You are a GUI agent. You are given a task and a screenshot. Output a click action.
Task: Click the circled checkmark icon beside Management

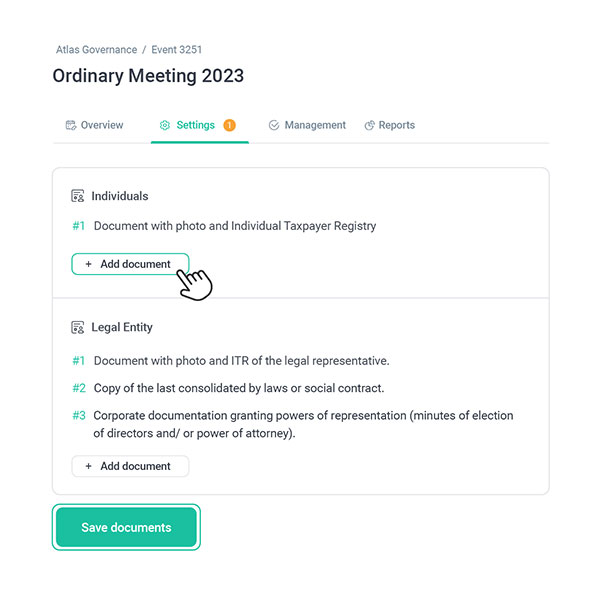point(274,126)
